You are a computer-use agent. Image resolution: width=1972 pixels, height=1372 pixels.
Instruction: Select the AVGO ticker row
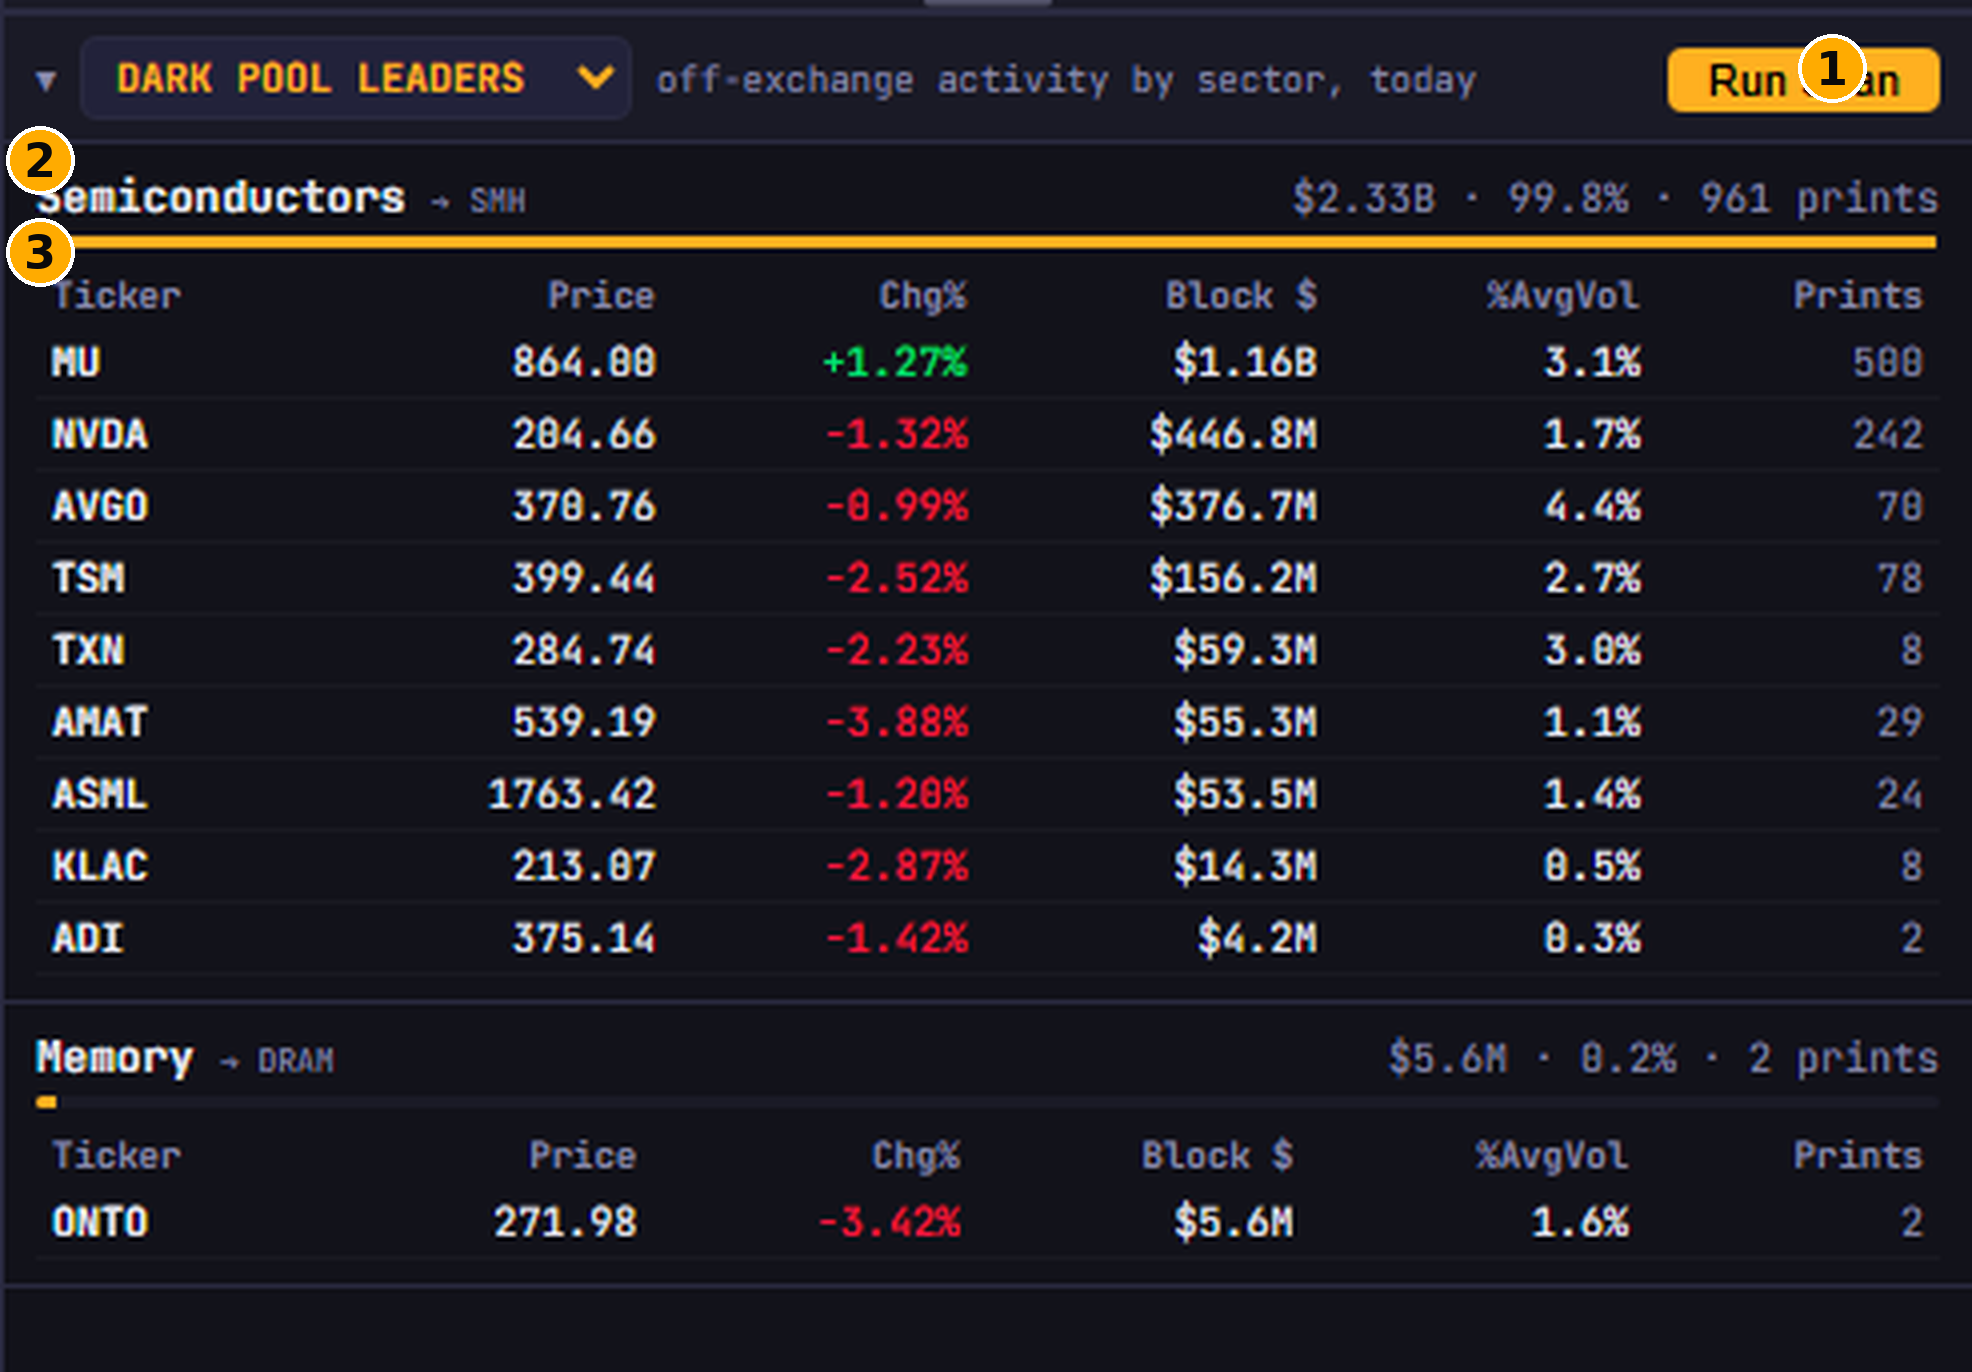click(x=987, y=506)
